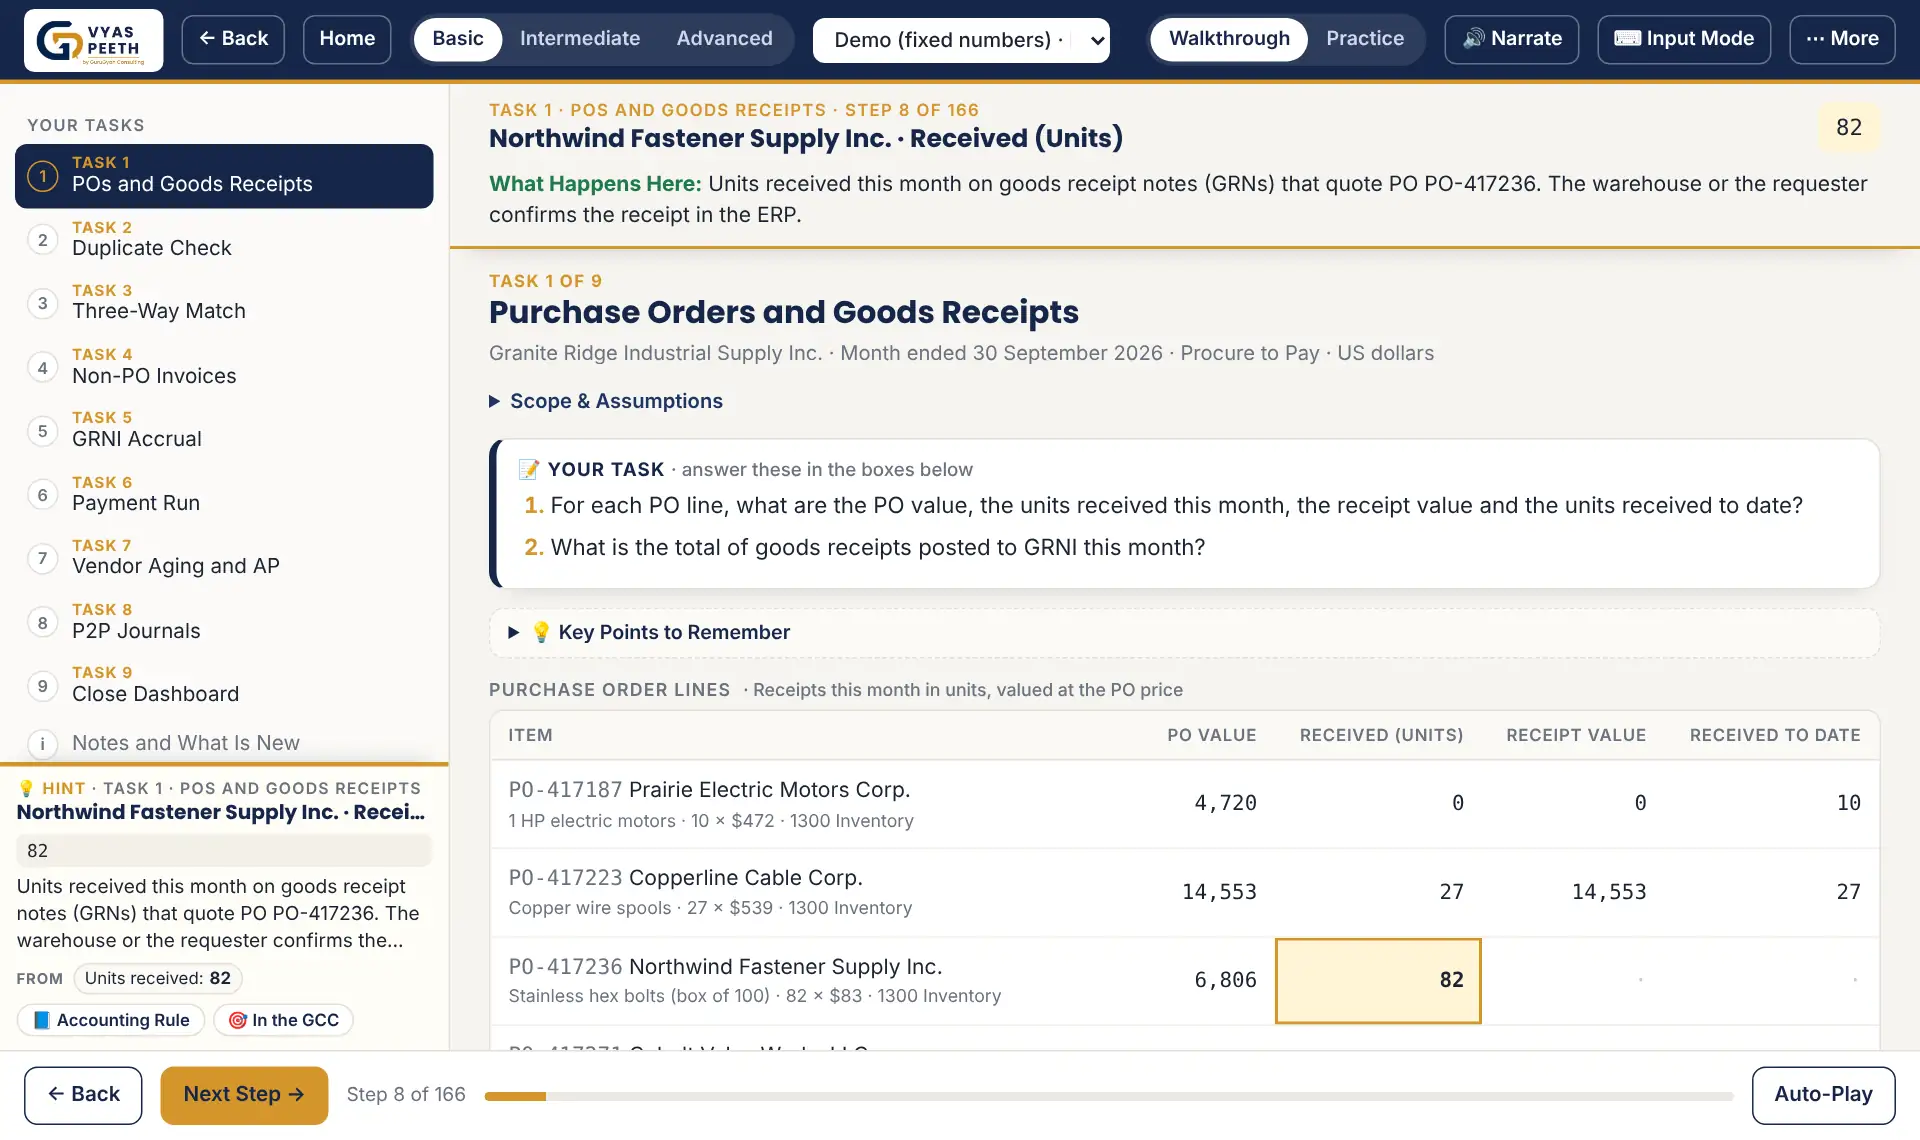Toggle Input Mode
The width and height of the screenshot is (1920, 1140).
point(1684,39)
